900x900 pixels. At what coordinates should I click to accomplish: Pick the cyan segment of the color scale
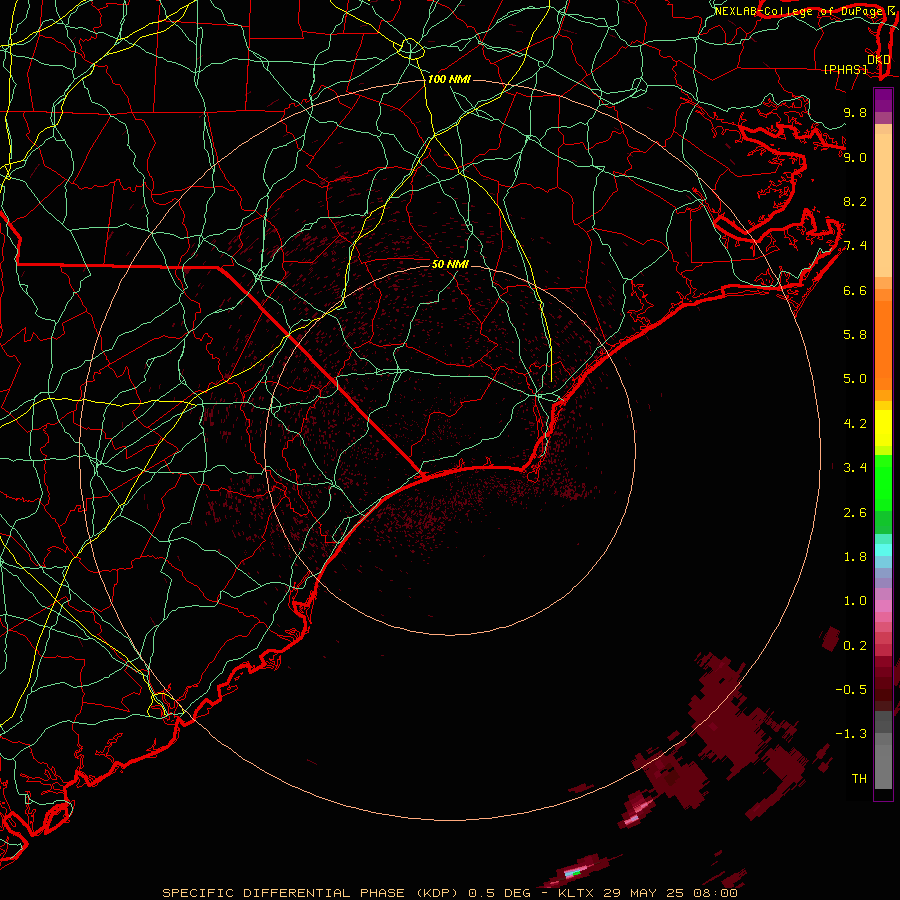tap(883, 550)
